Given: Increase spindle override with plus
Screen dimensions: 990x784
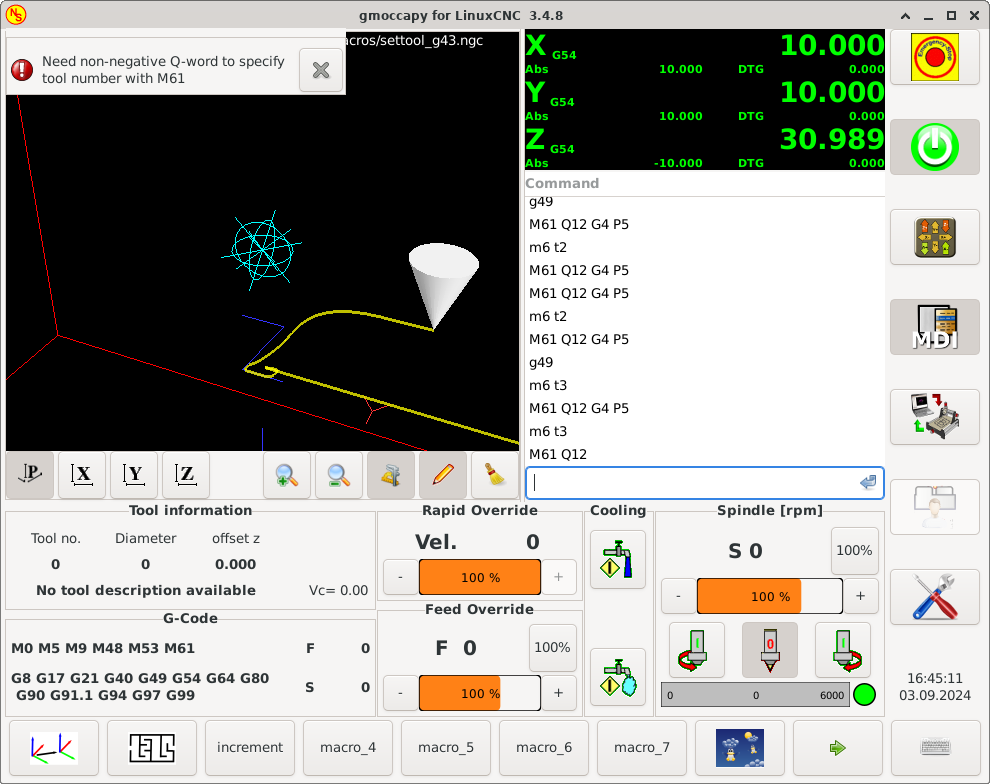Looking at the screenshot, I should coord(861,596).
